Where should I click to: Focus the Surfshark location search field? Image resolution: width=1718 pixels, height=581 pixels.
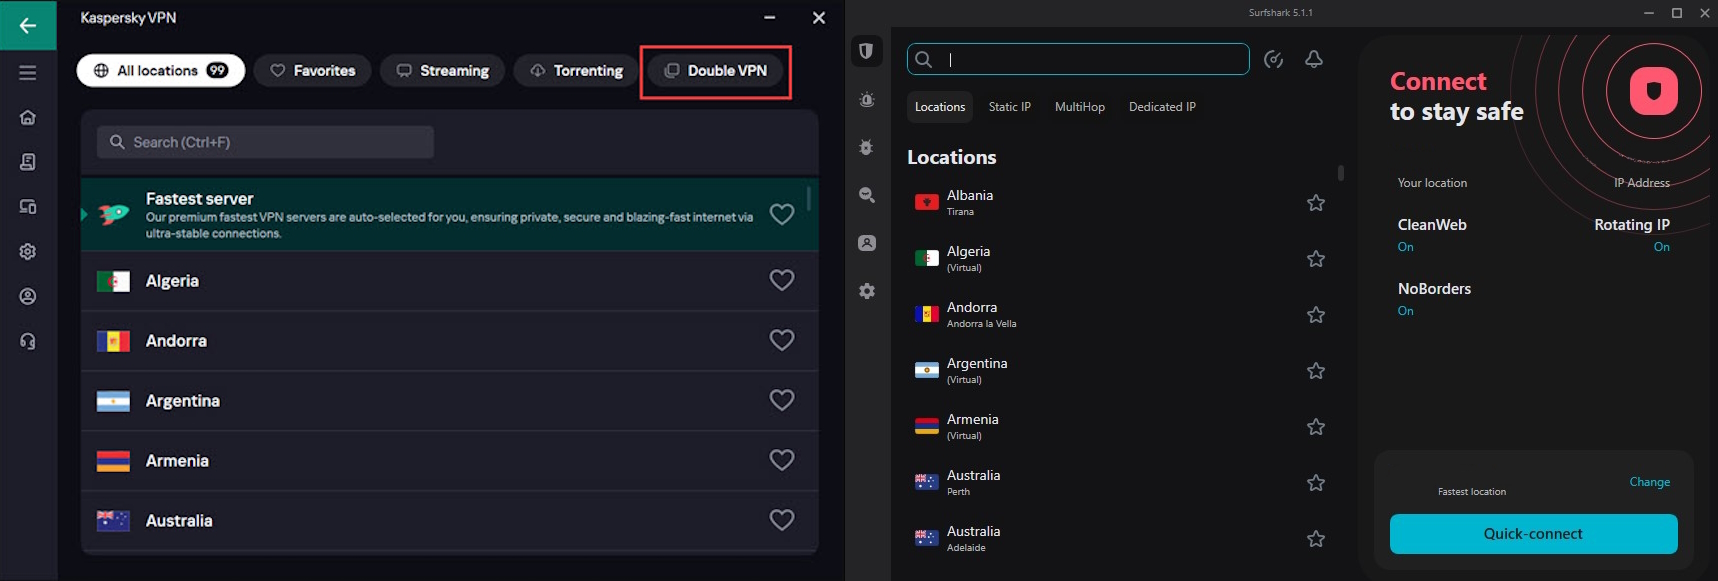tap(1078, 59)
